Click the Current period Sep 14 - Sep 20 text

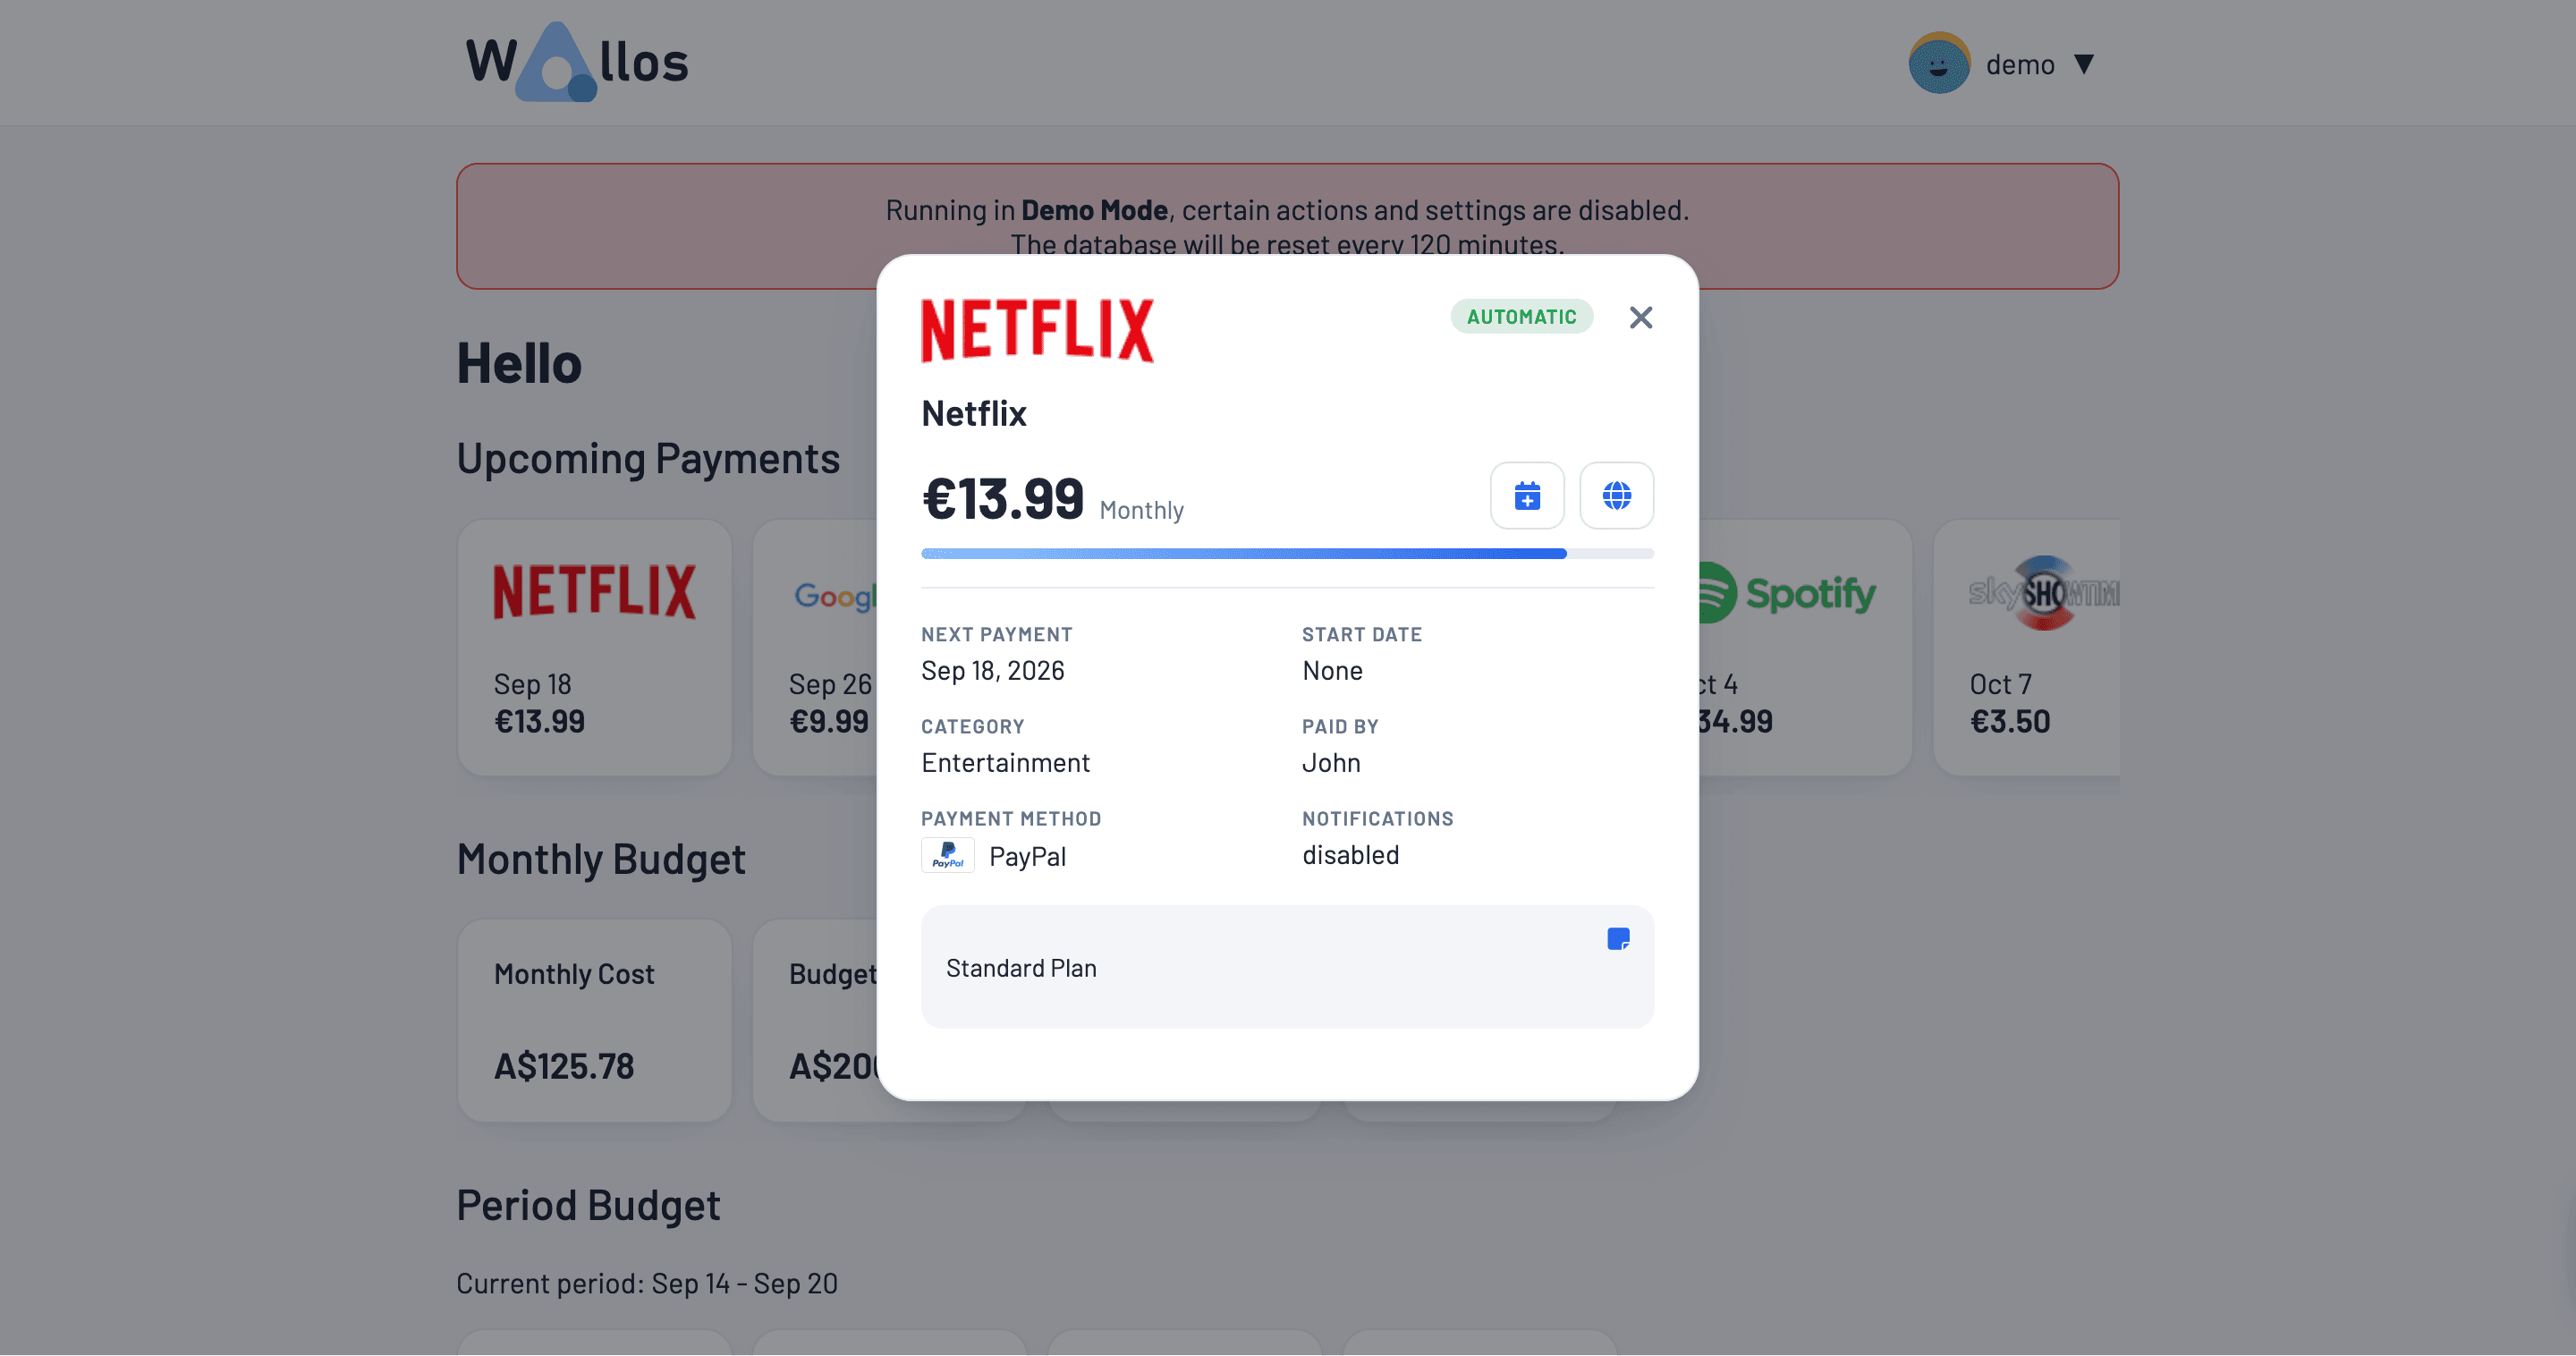click(x=647, y=1284)
